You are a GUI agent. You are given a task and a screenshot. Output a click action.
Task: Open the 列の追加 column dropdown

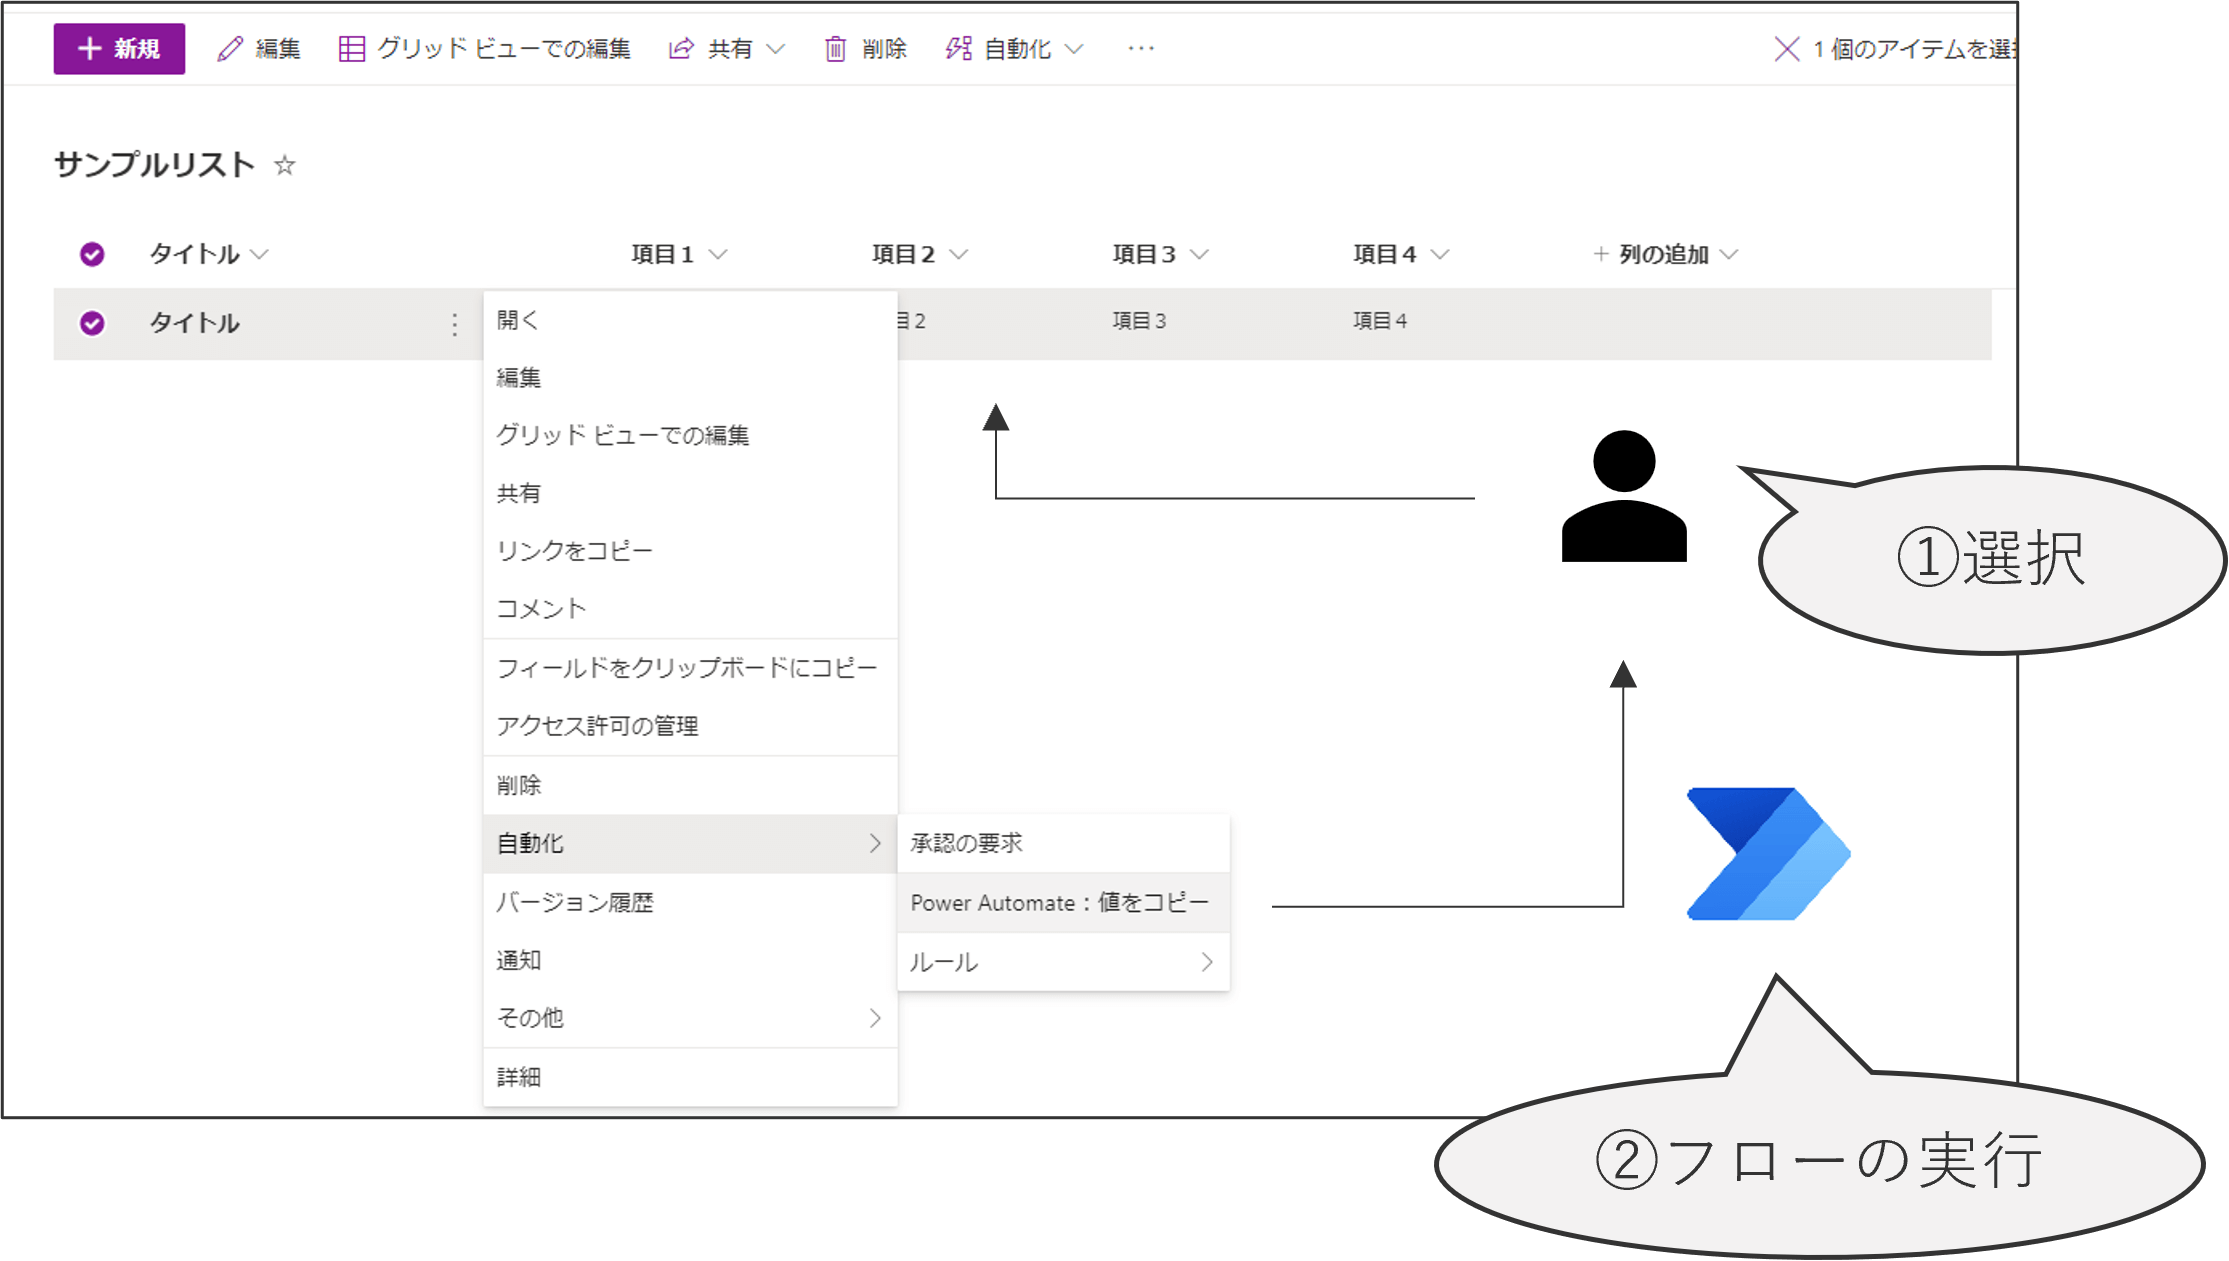[x=1729, y=255]
